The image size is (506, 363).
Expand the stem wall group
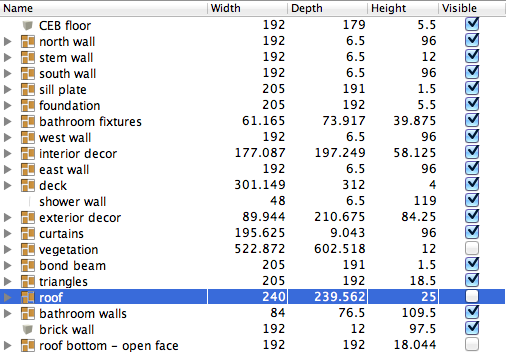pos(7,58)
